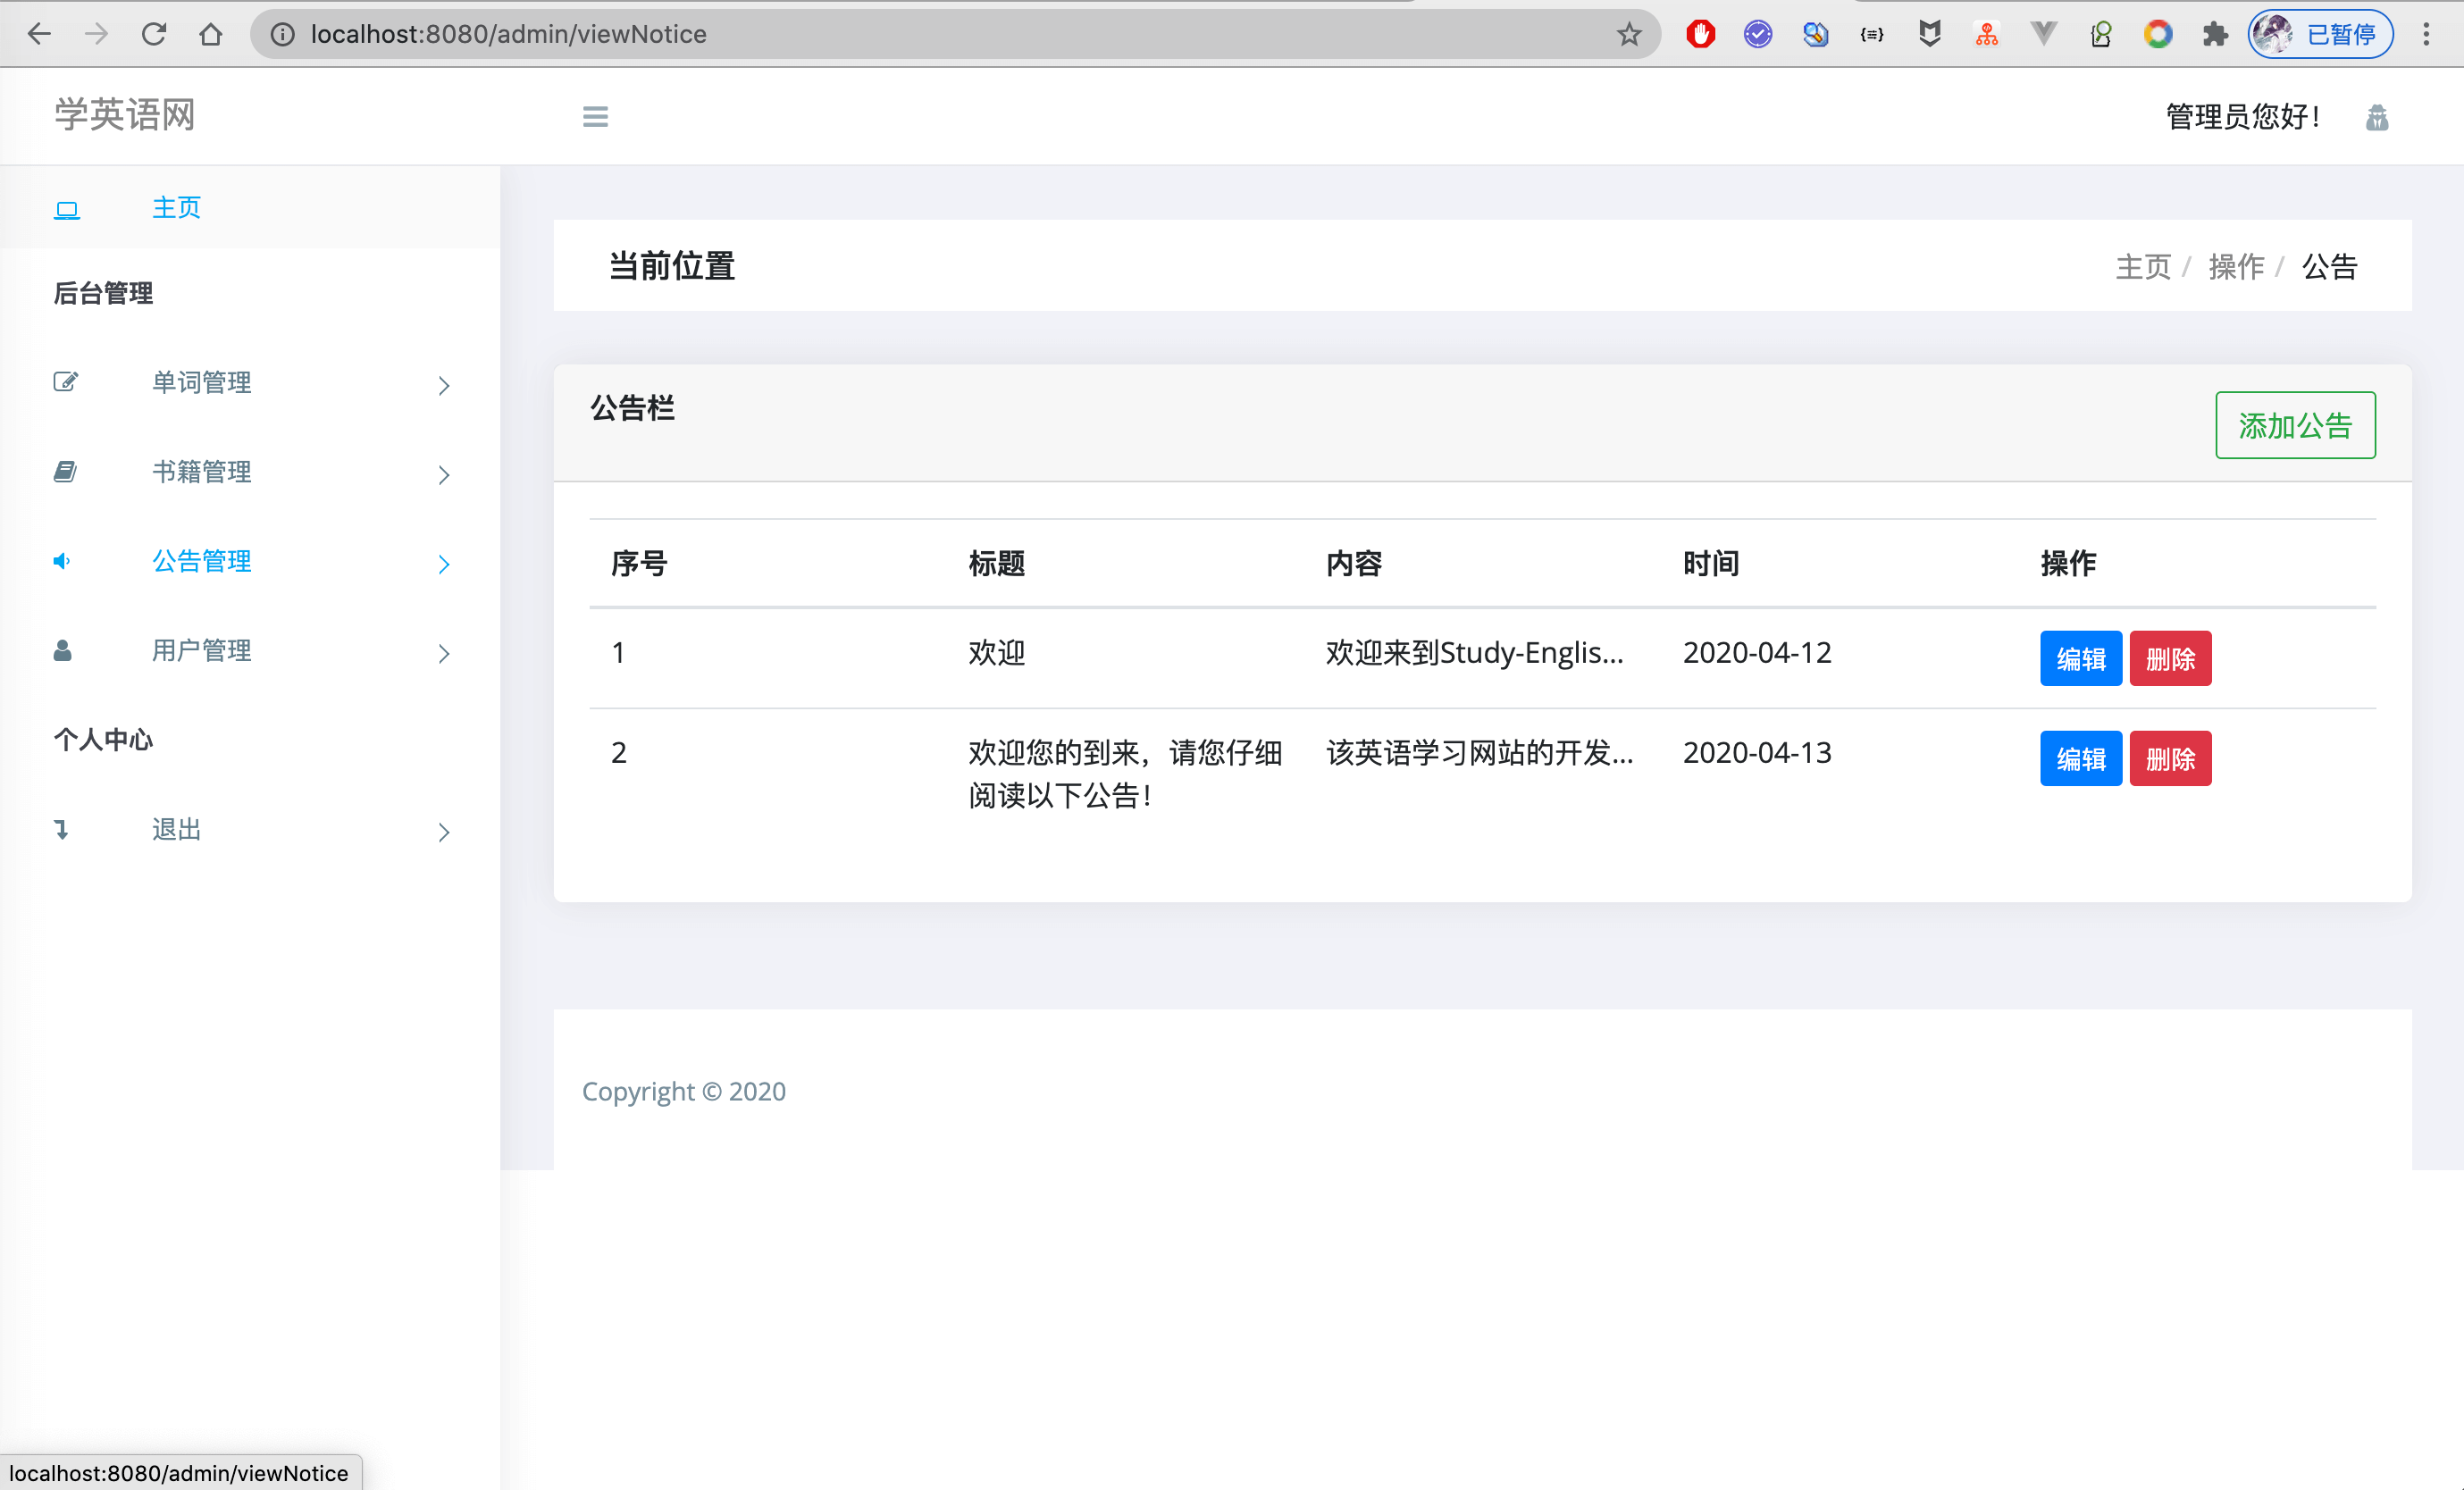Open the 公告管理 sidebar menu item
This screenshot has height=1490, width=2464.
201,561
